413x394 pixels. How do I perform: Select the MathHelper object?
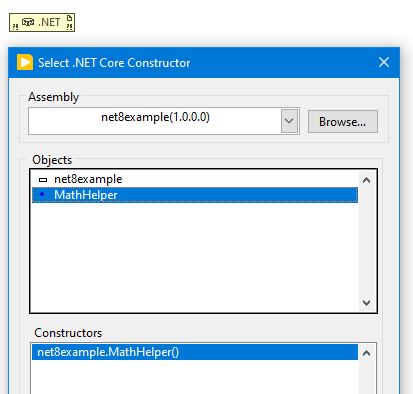(x=195, y=195)
